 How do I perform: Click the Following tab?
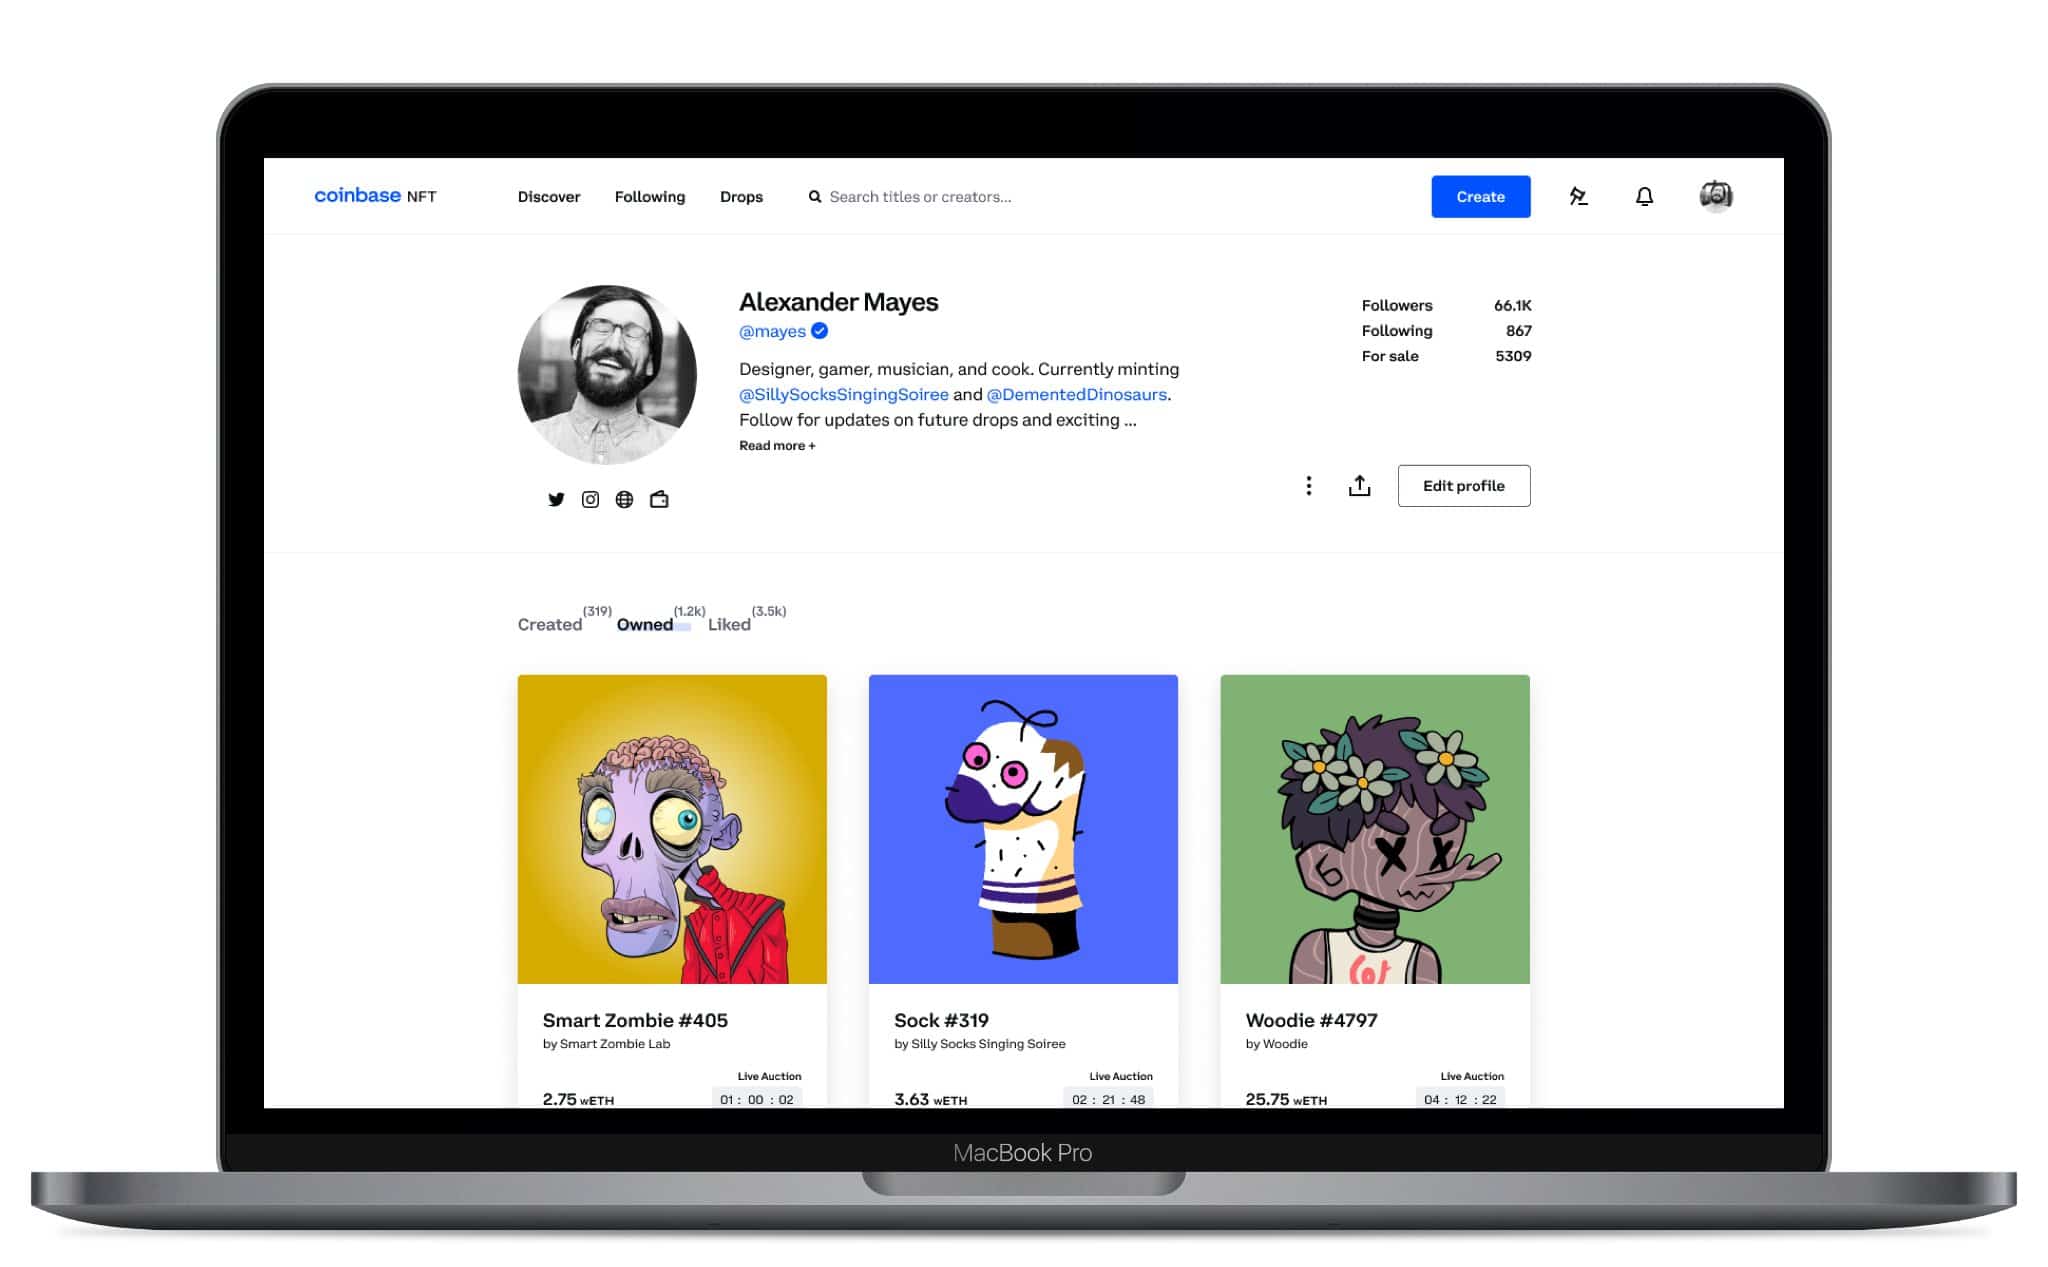click(648, 196)
